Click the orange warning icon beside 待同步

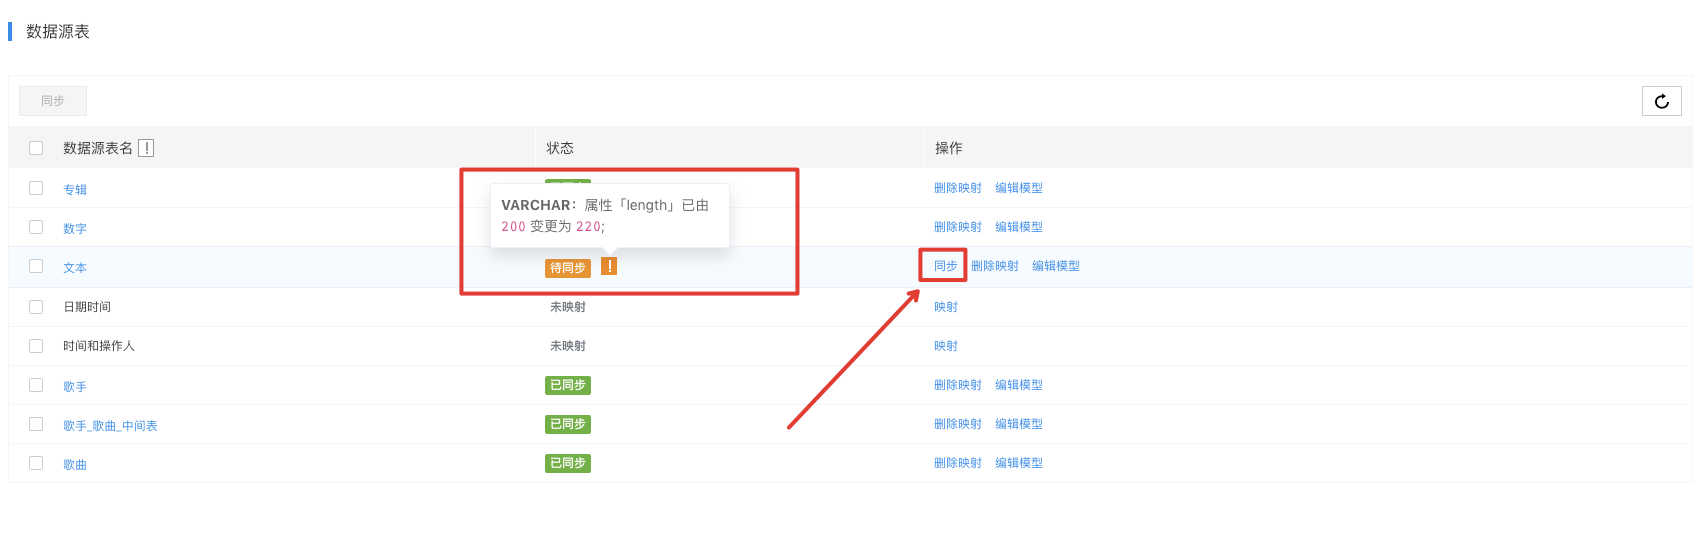[x=609, y=266]
